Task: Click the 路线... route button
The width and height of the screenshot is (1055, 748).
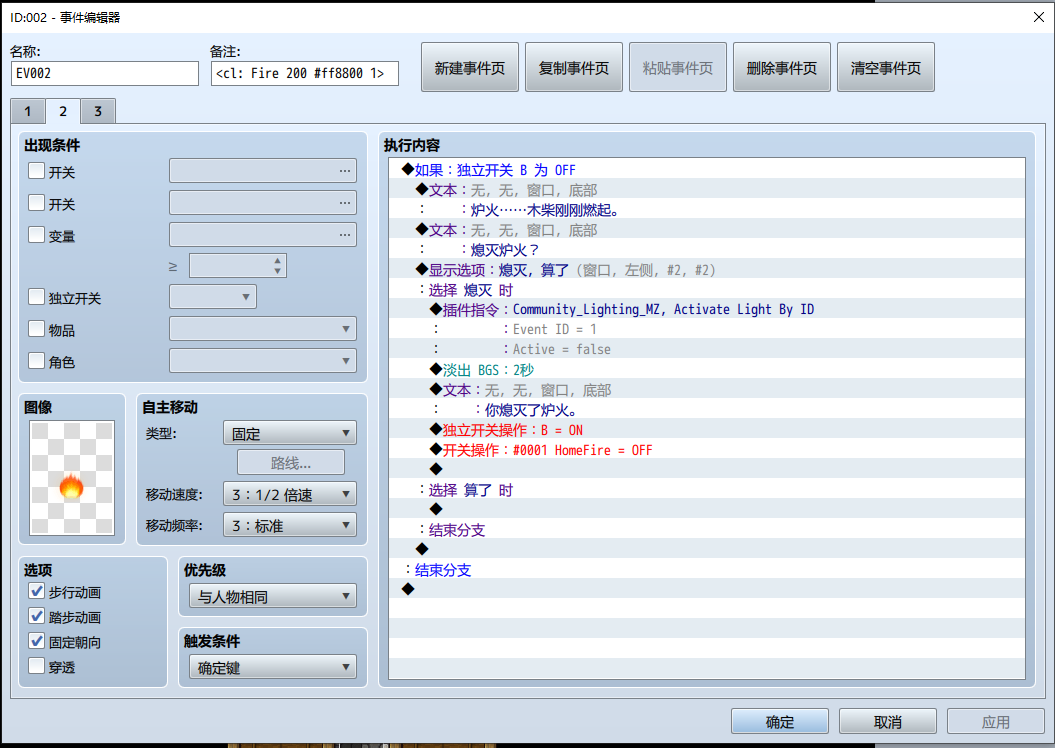Action: point(291,463)
